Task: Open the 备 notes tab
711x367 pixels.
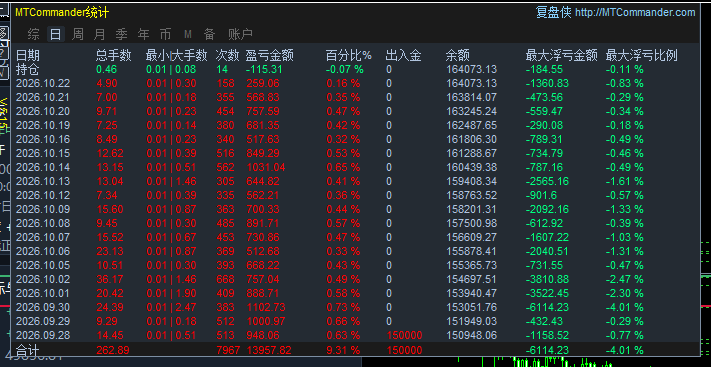Action: click(x=209, y=34)
